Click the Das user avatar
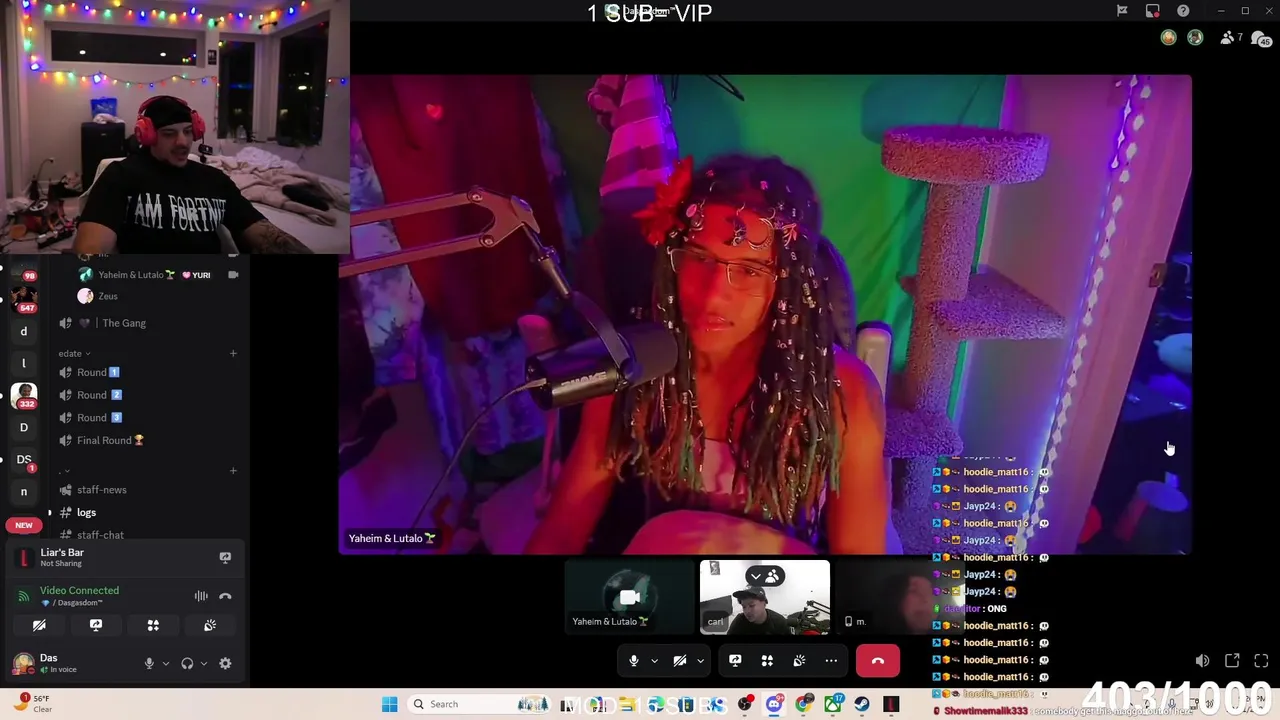1280x720 pixels. [x=22, y=663]
